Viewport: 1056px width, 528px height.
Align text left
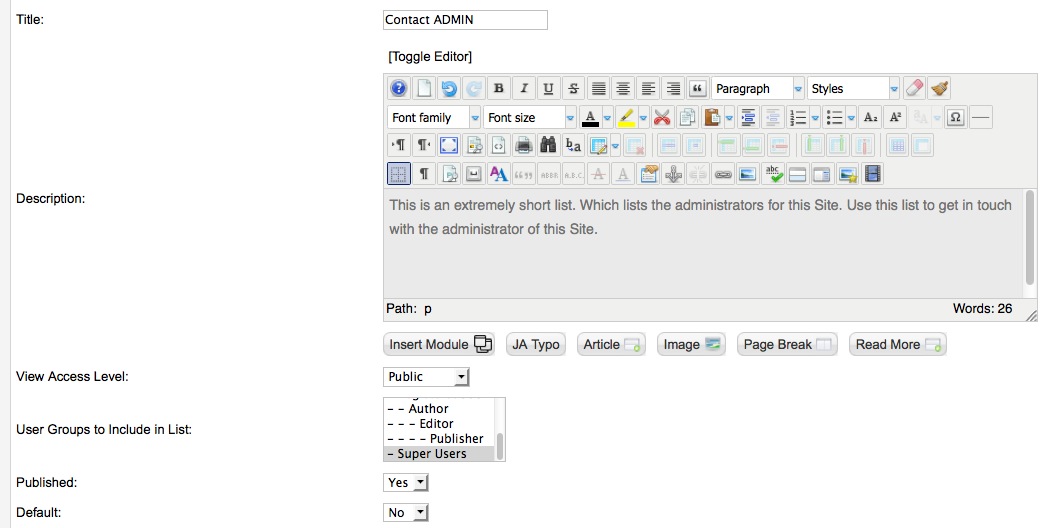click(648, 88)
